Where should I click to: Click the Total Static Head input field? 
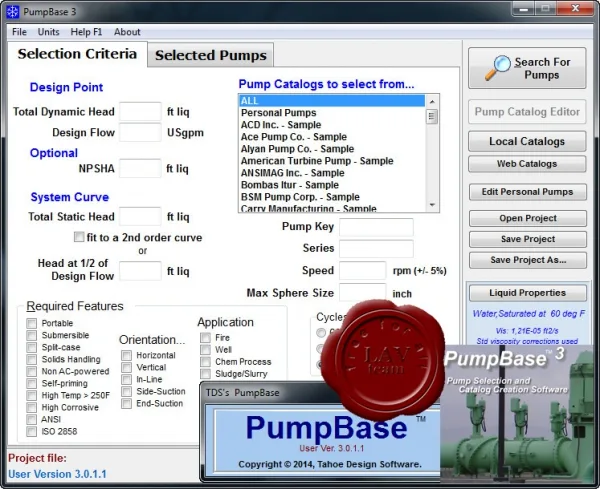[x=140, y=217]
